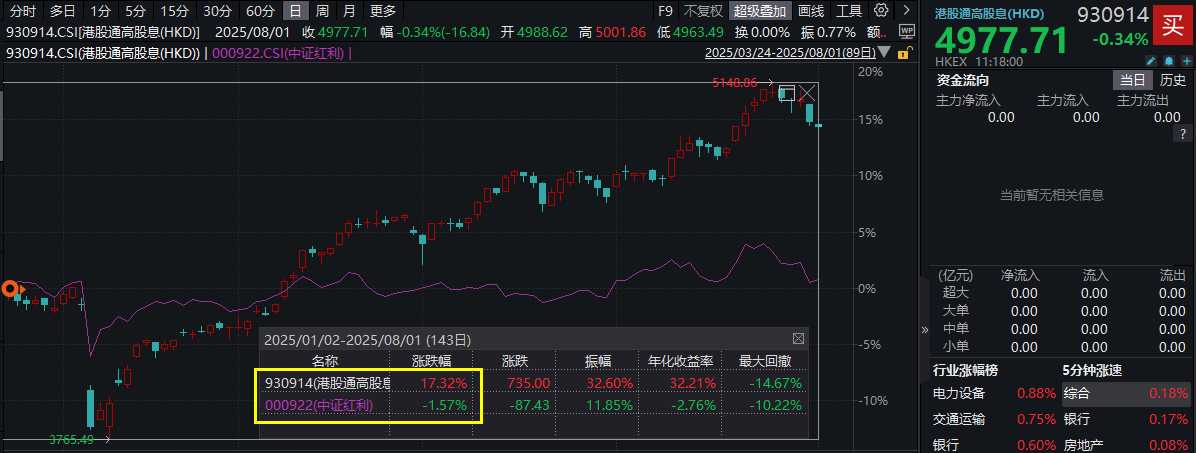Open the chart settings gear icon
The height and width of the screenshot is (453, 1196).
pyautogui.click(x=880, y=11)
